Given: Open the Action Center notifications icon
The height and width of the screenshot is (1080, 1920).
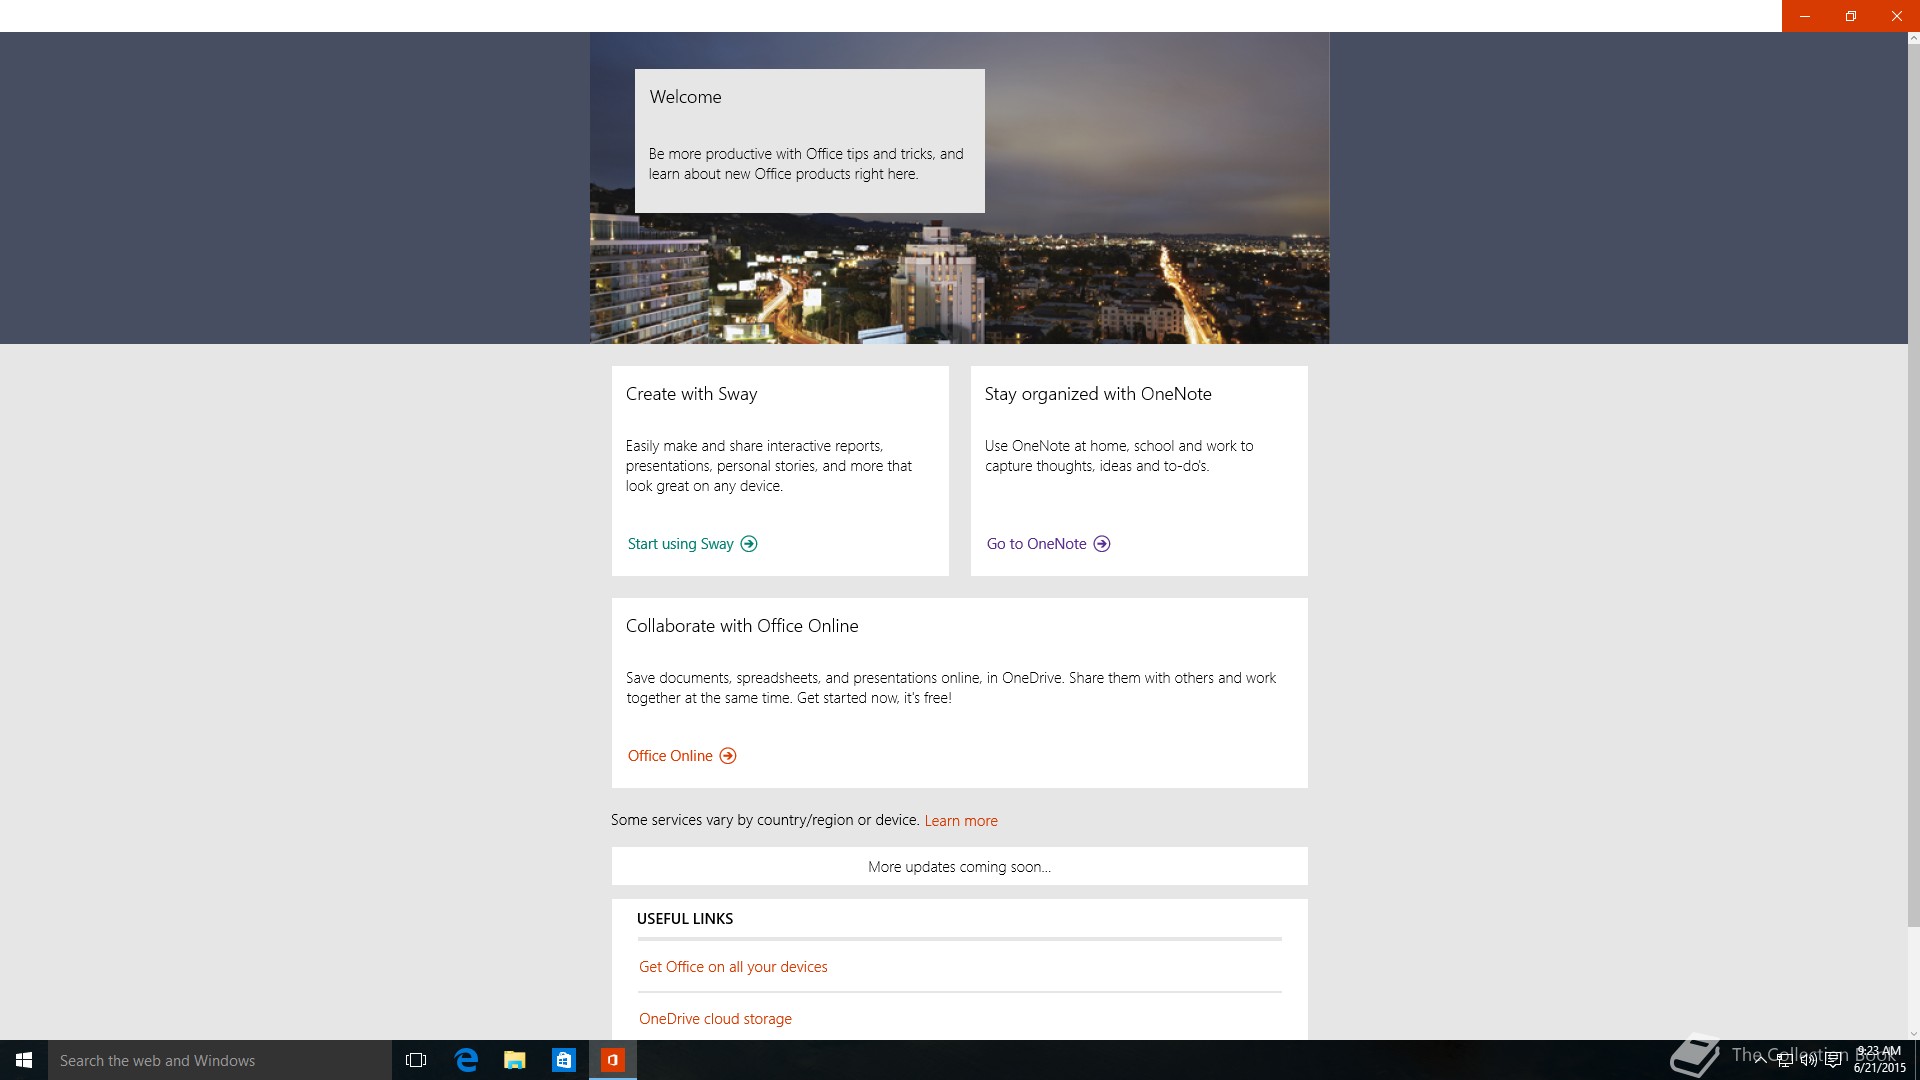Looking at the screenshot, I should (1833, 1061).
